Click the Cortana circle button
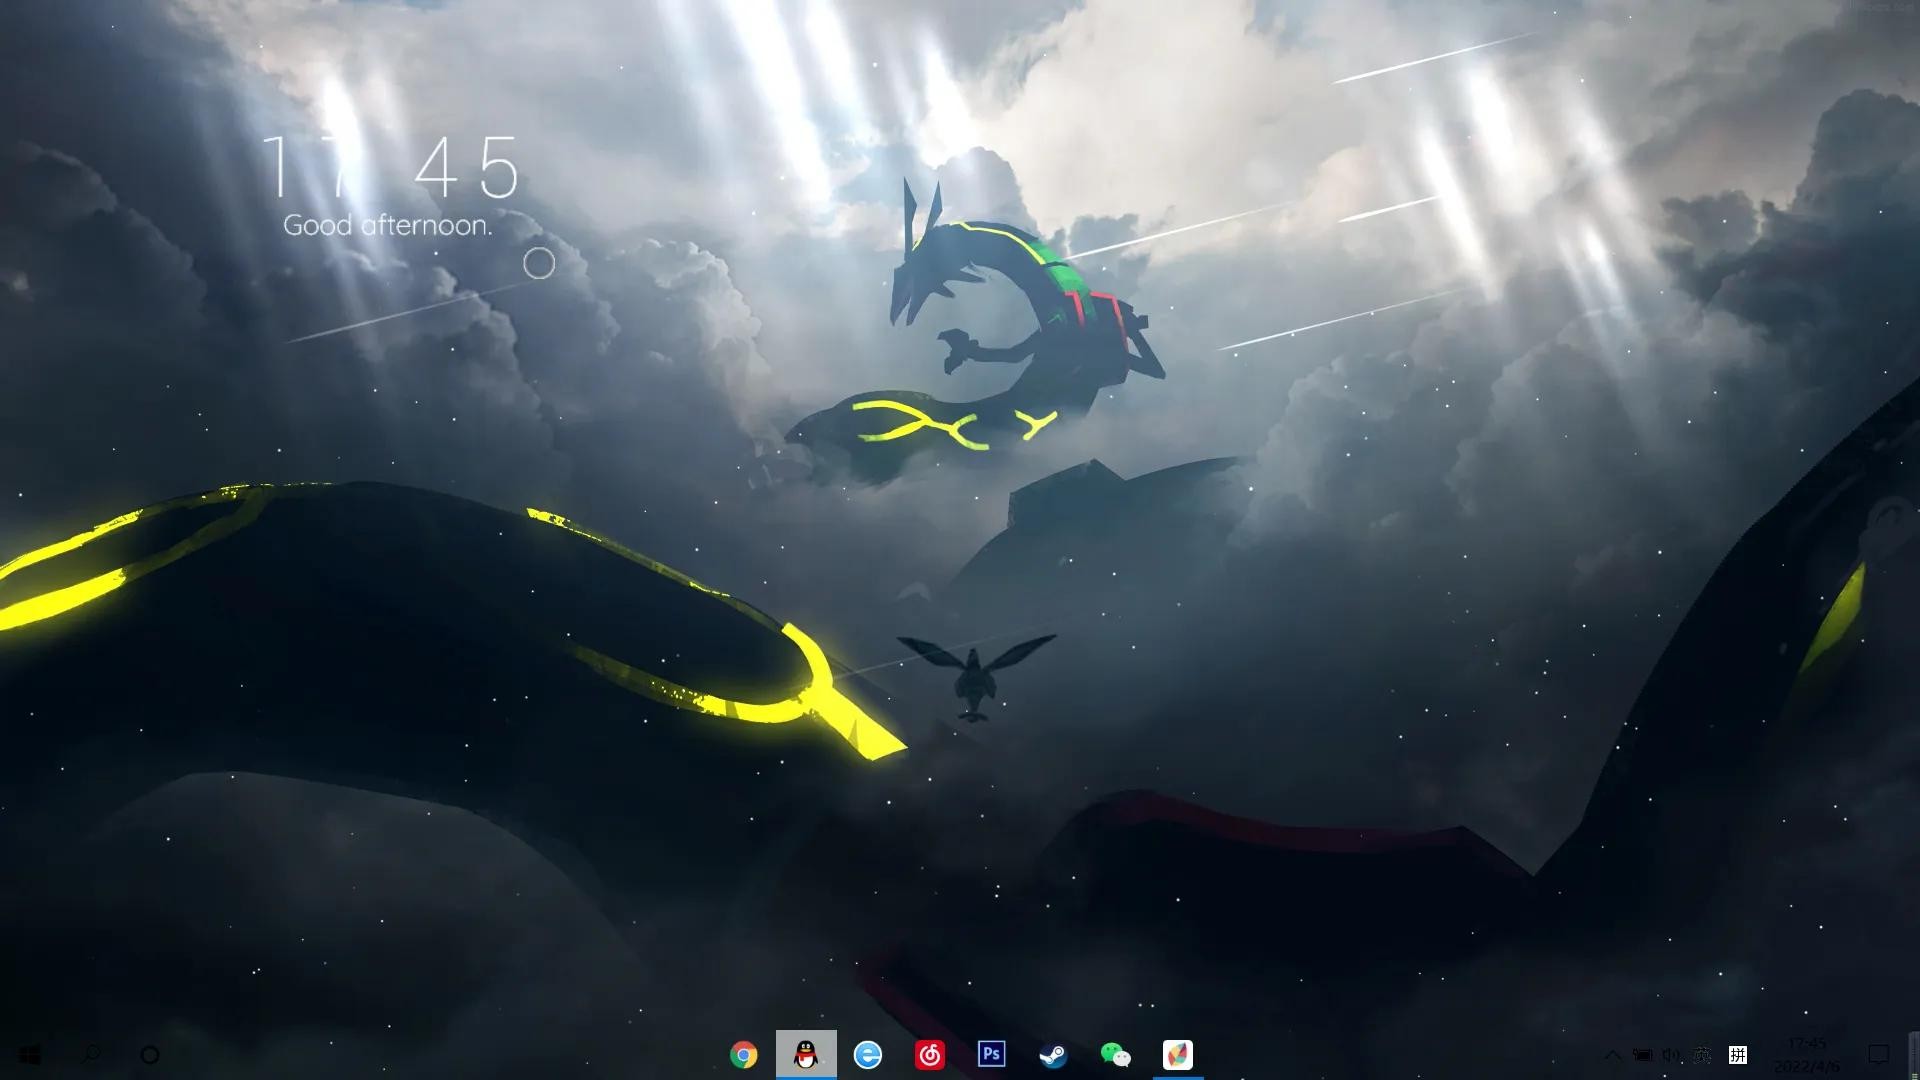Screen dimensions: 1920x1080 150,1055
